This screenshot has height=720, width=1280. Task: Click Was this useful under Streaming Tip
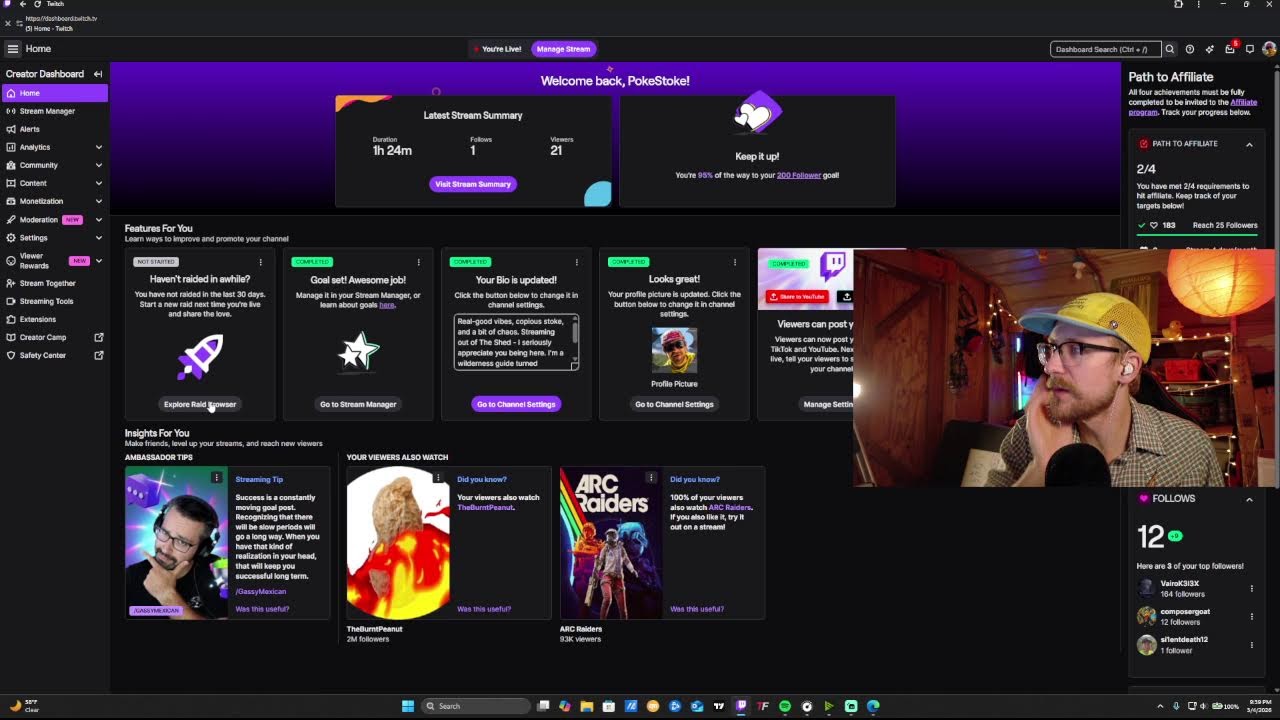262,608
